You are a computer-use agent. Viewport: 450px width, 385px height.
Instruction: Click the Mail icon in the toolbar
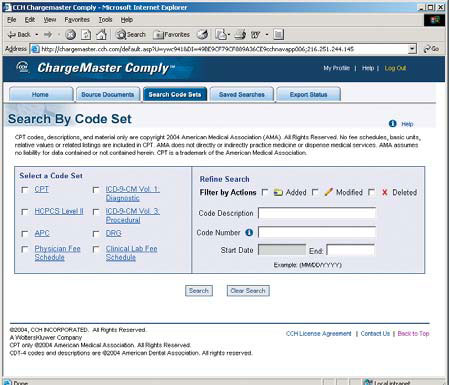pyautogui.click(x=221, y=34)
